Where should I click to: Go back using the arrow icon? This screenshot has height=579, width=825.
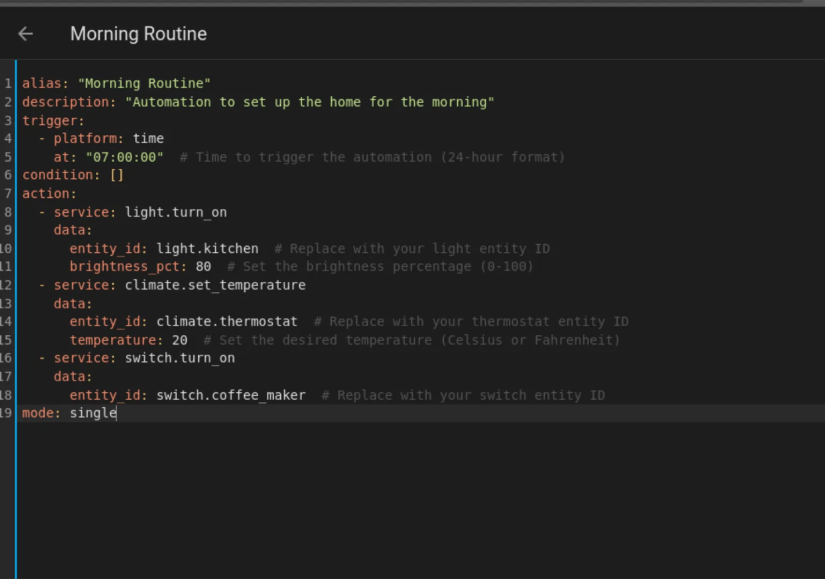25,34
